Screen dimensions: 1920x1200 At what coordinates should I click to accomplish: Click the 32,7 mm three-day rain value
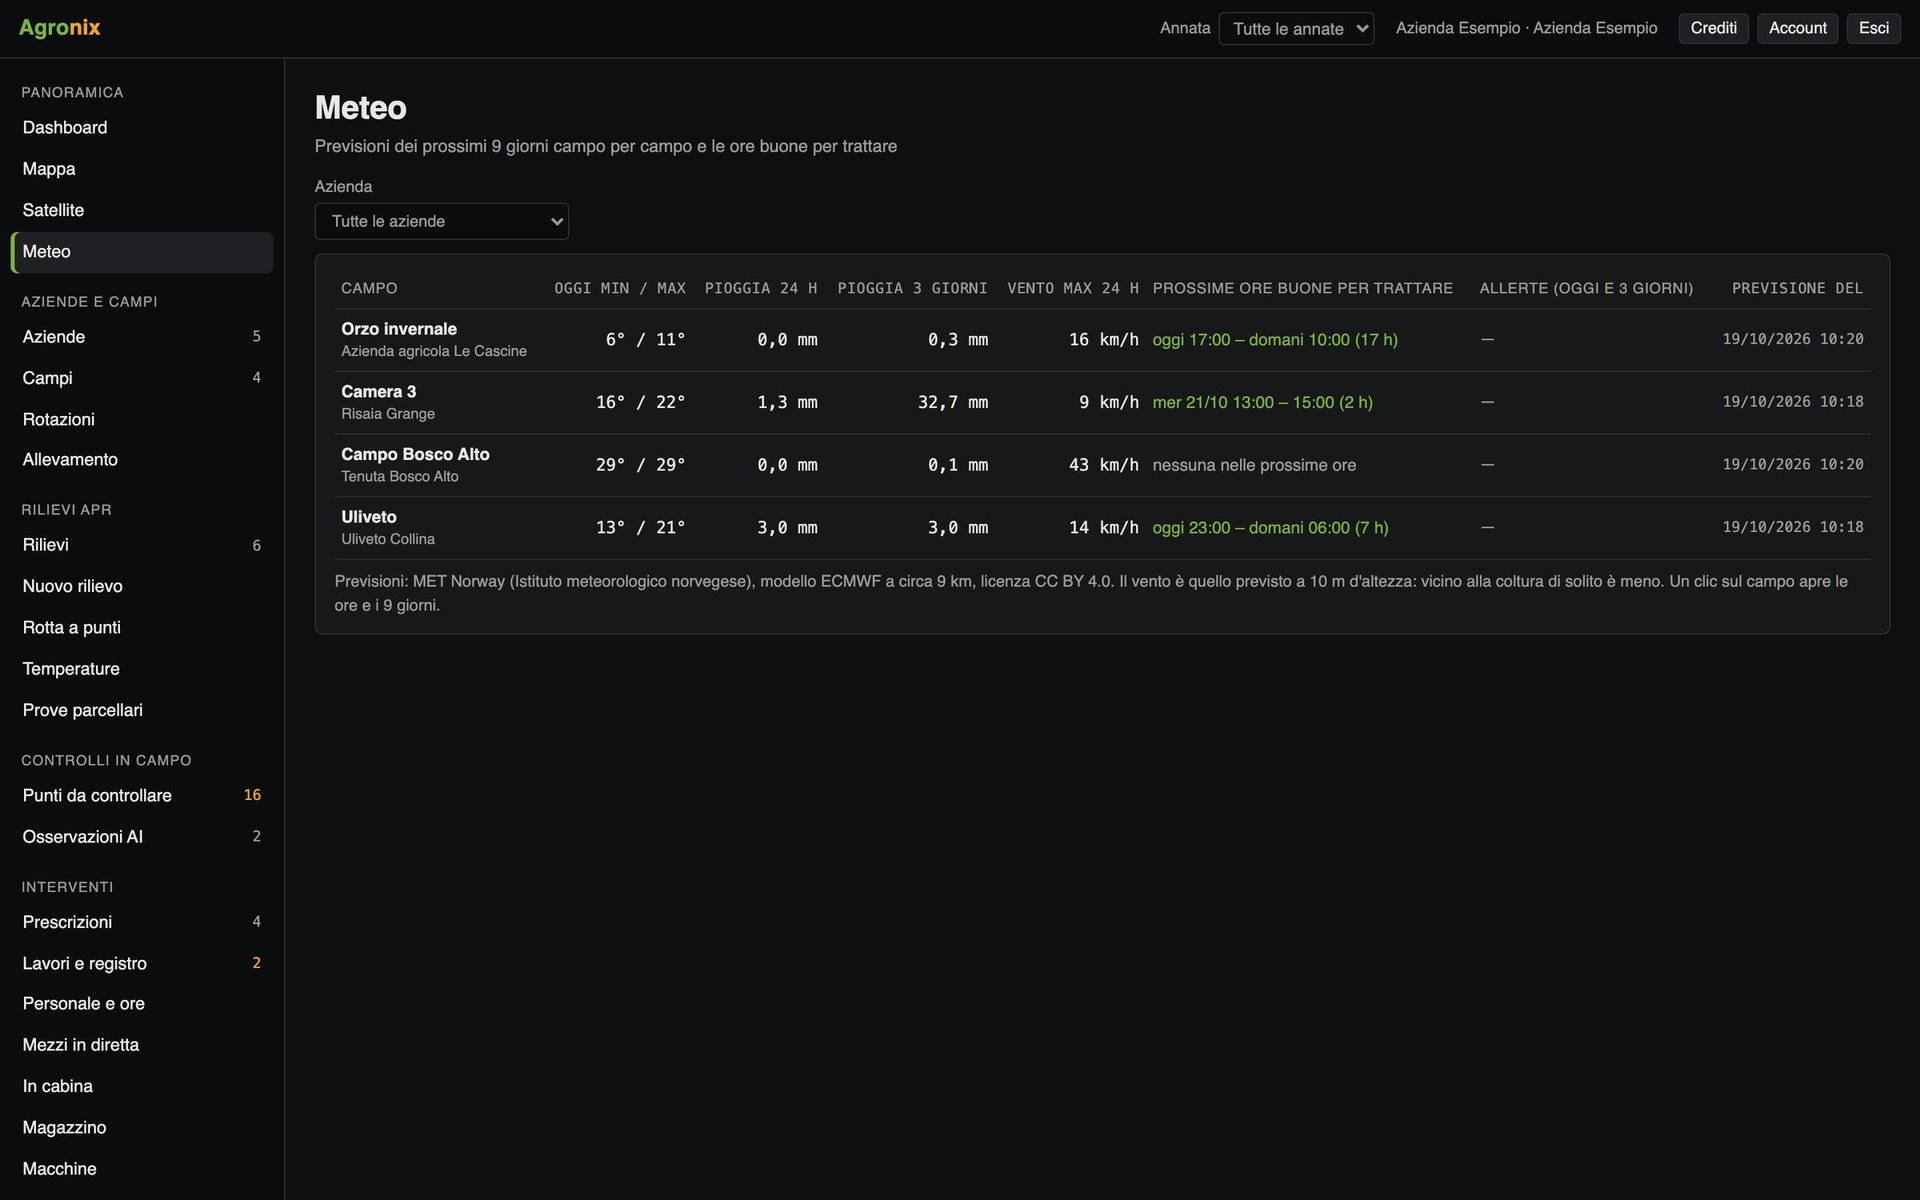(x=953, y=403)
